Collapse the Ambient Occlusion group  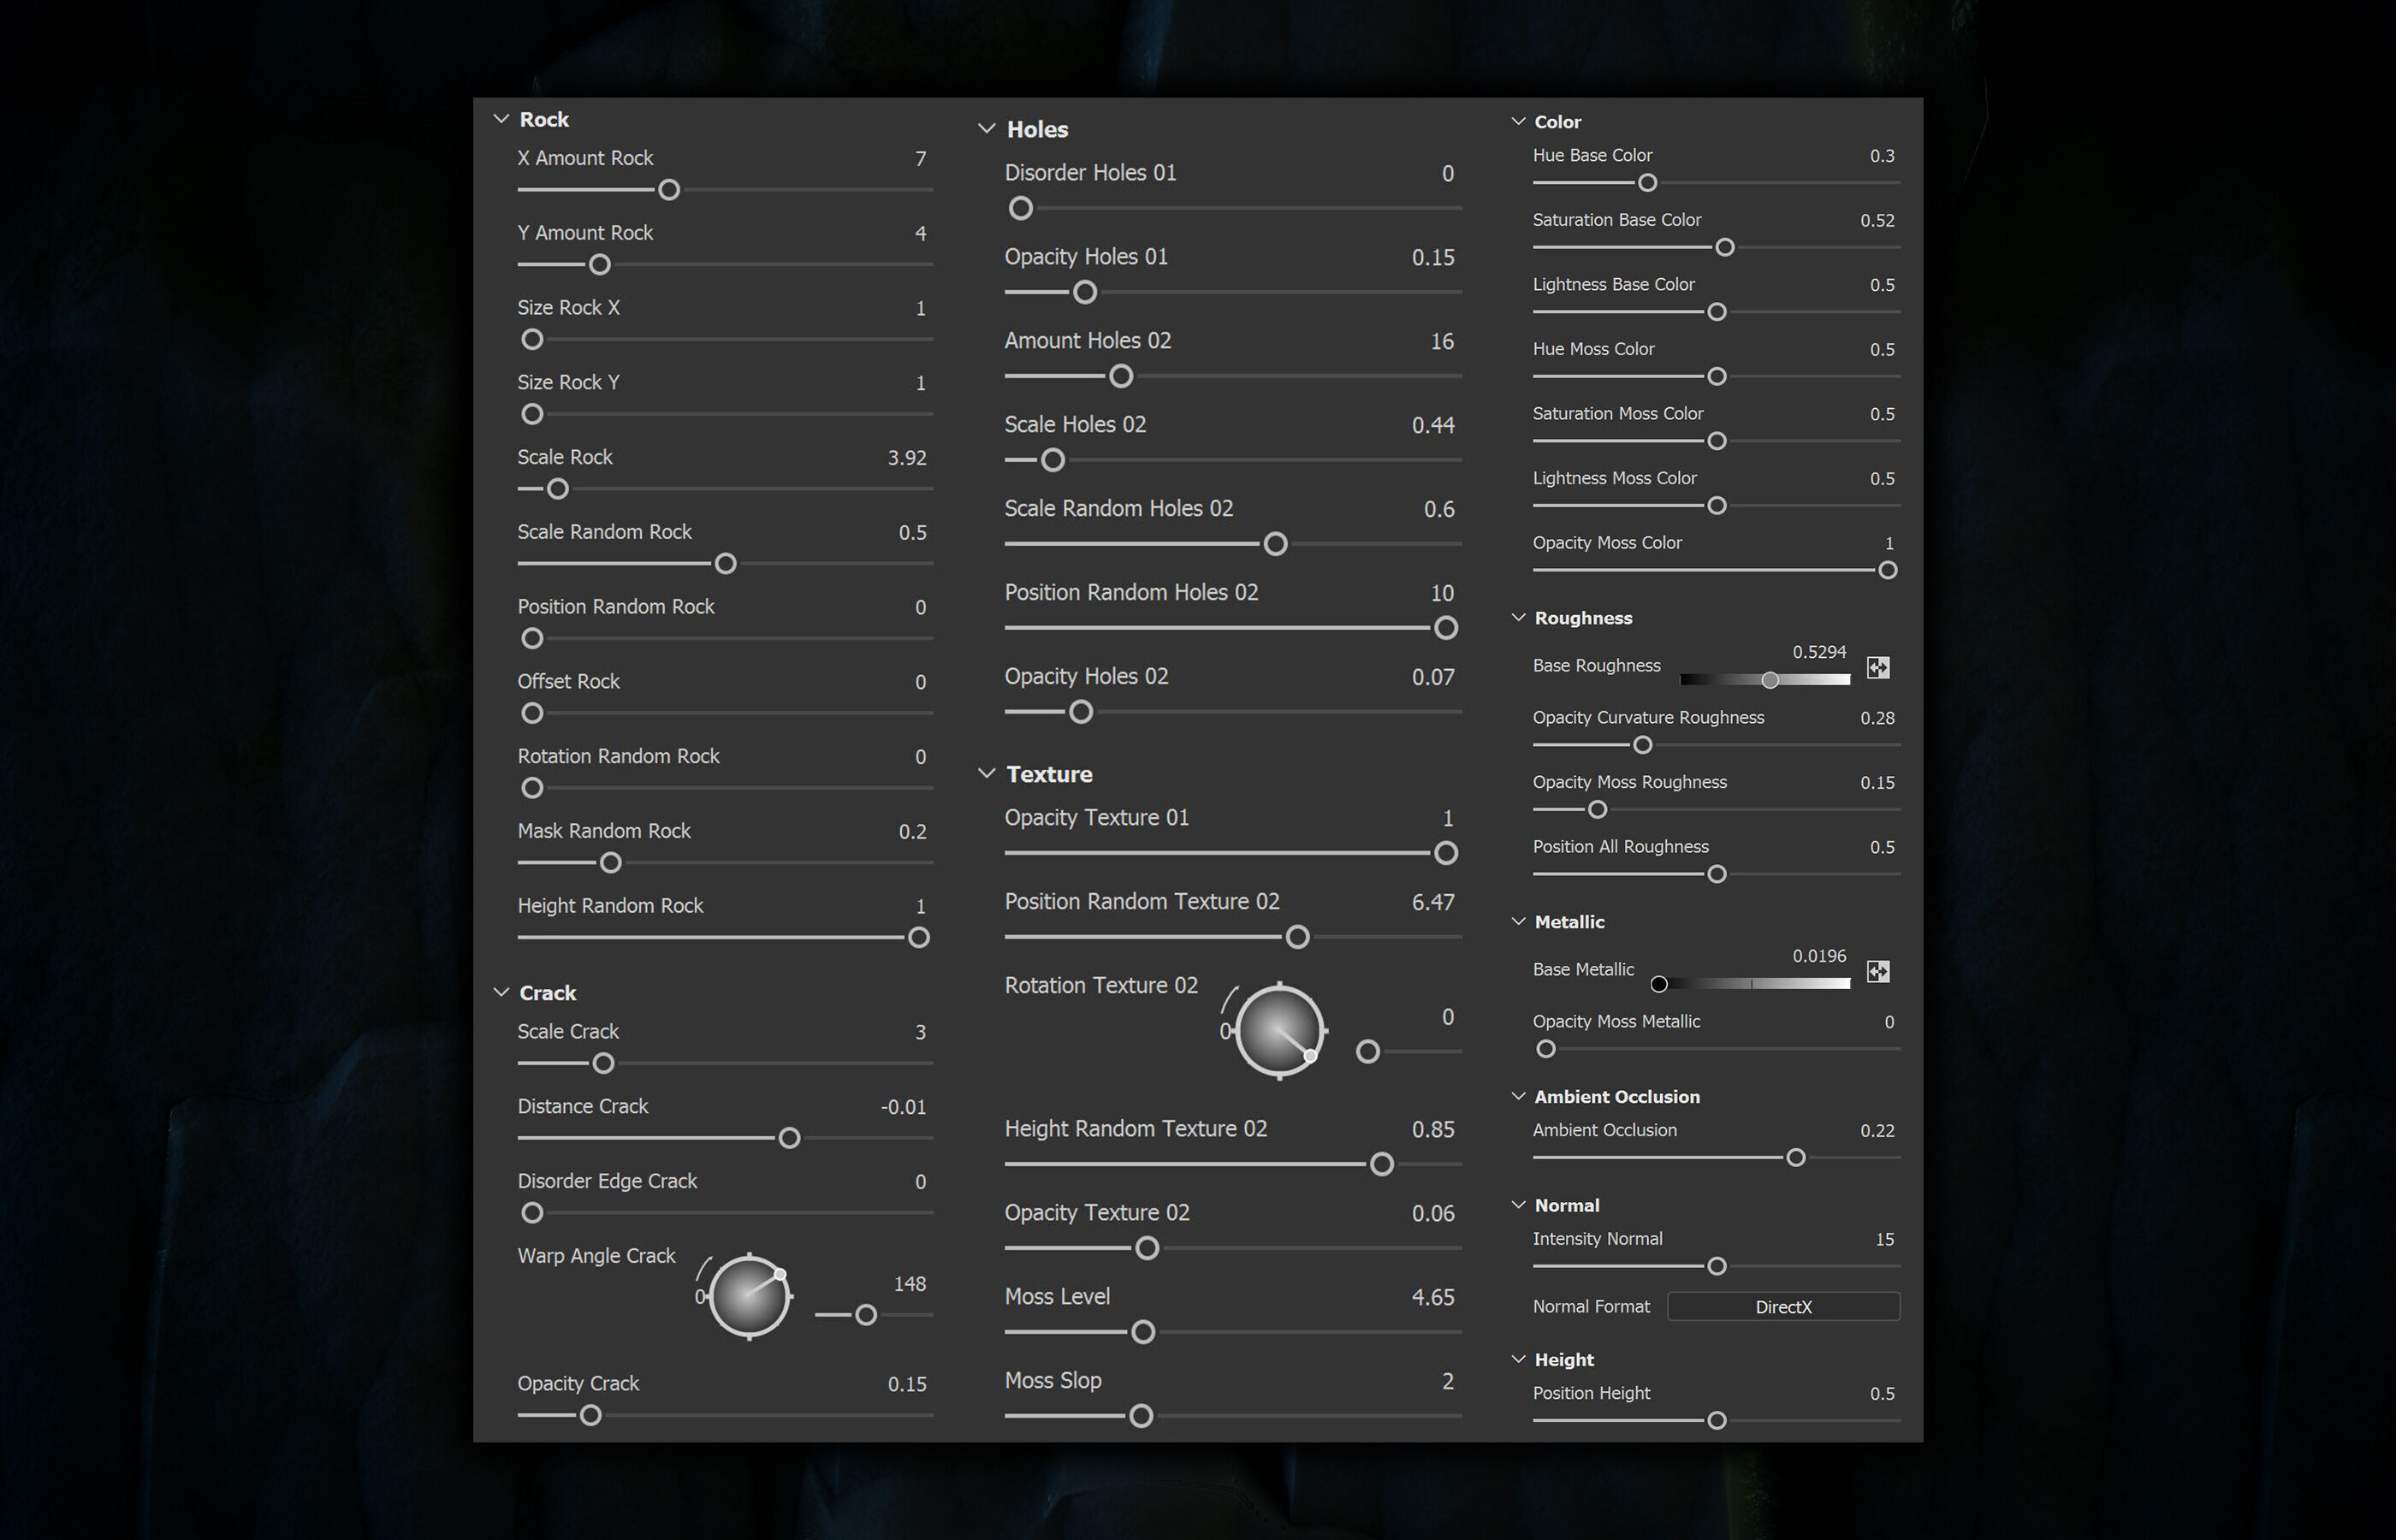pos(1518,1097)
